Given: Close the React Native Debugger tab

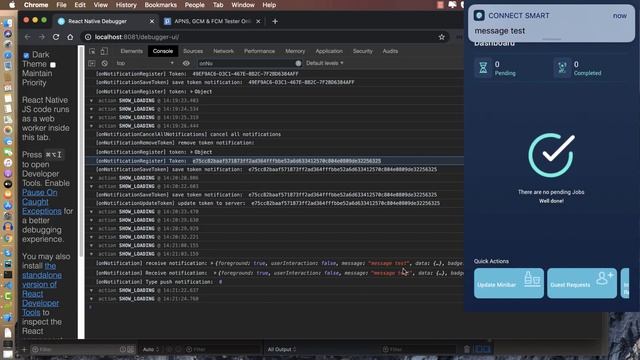Looking at the screenshot, I should point(152,21).
